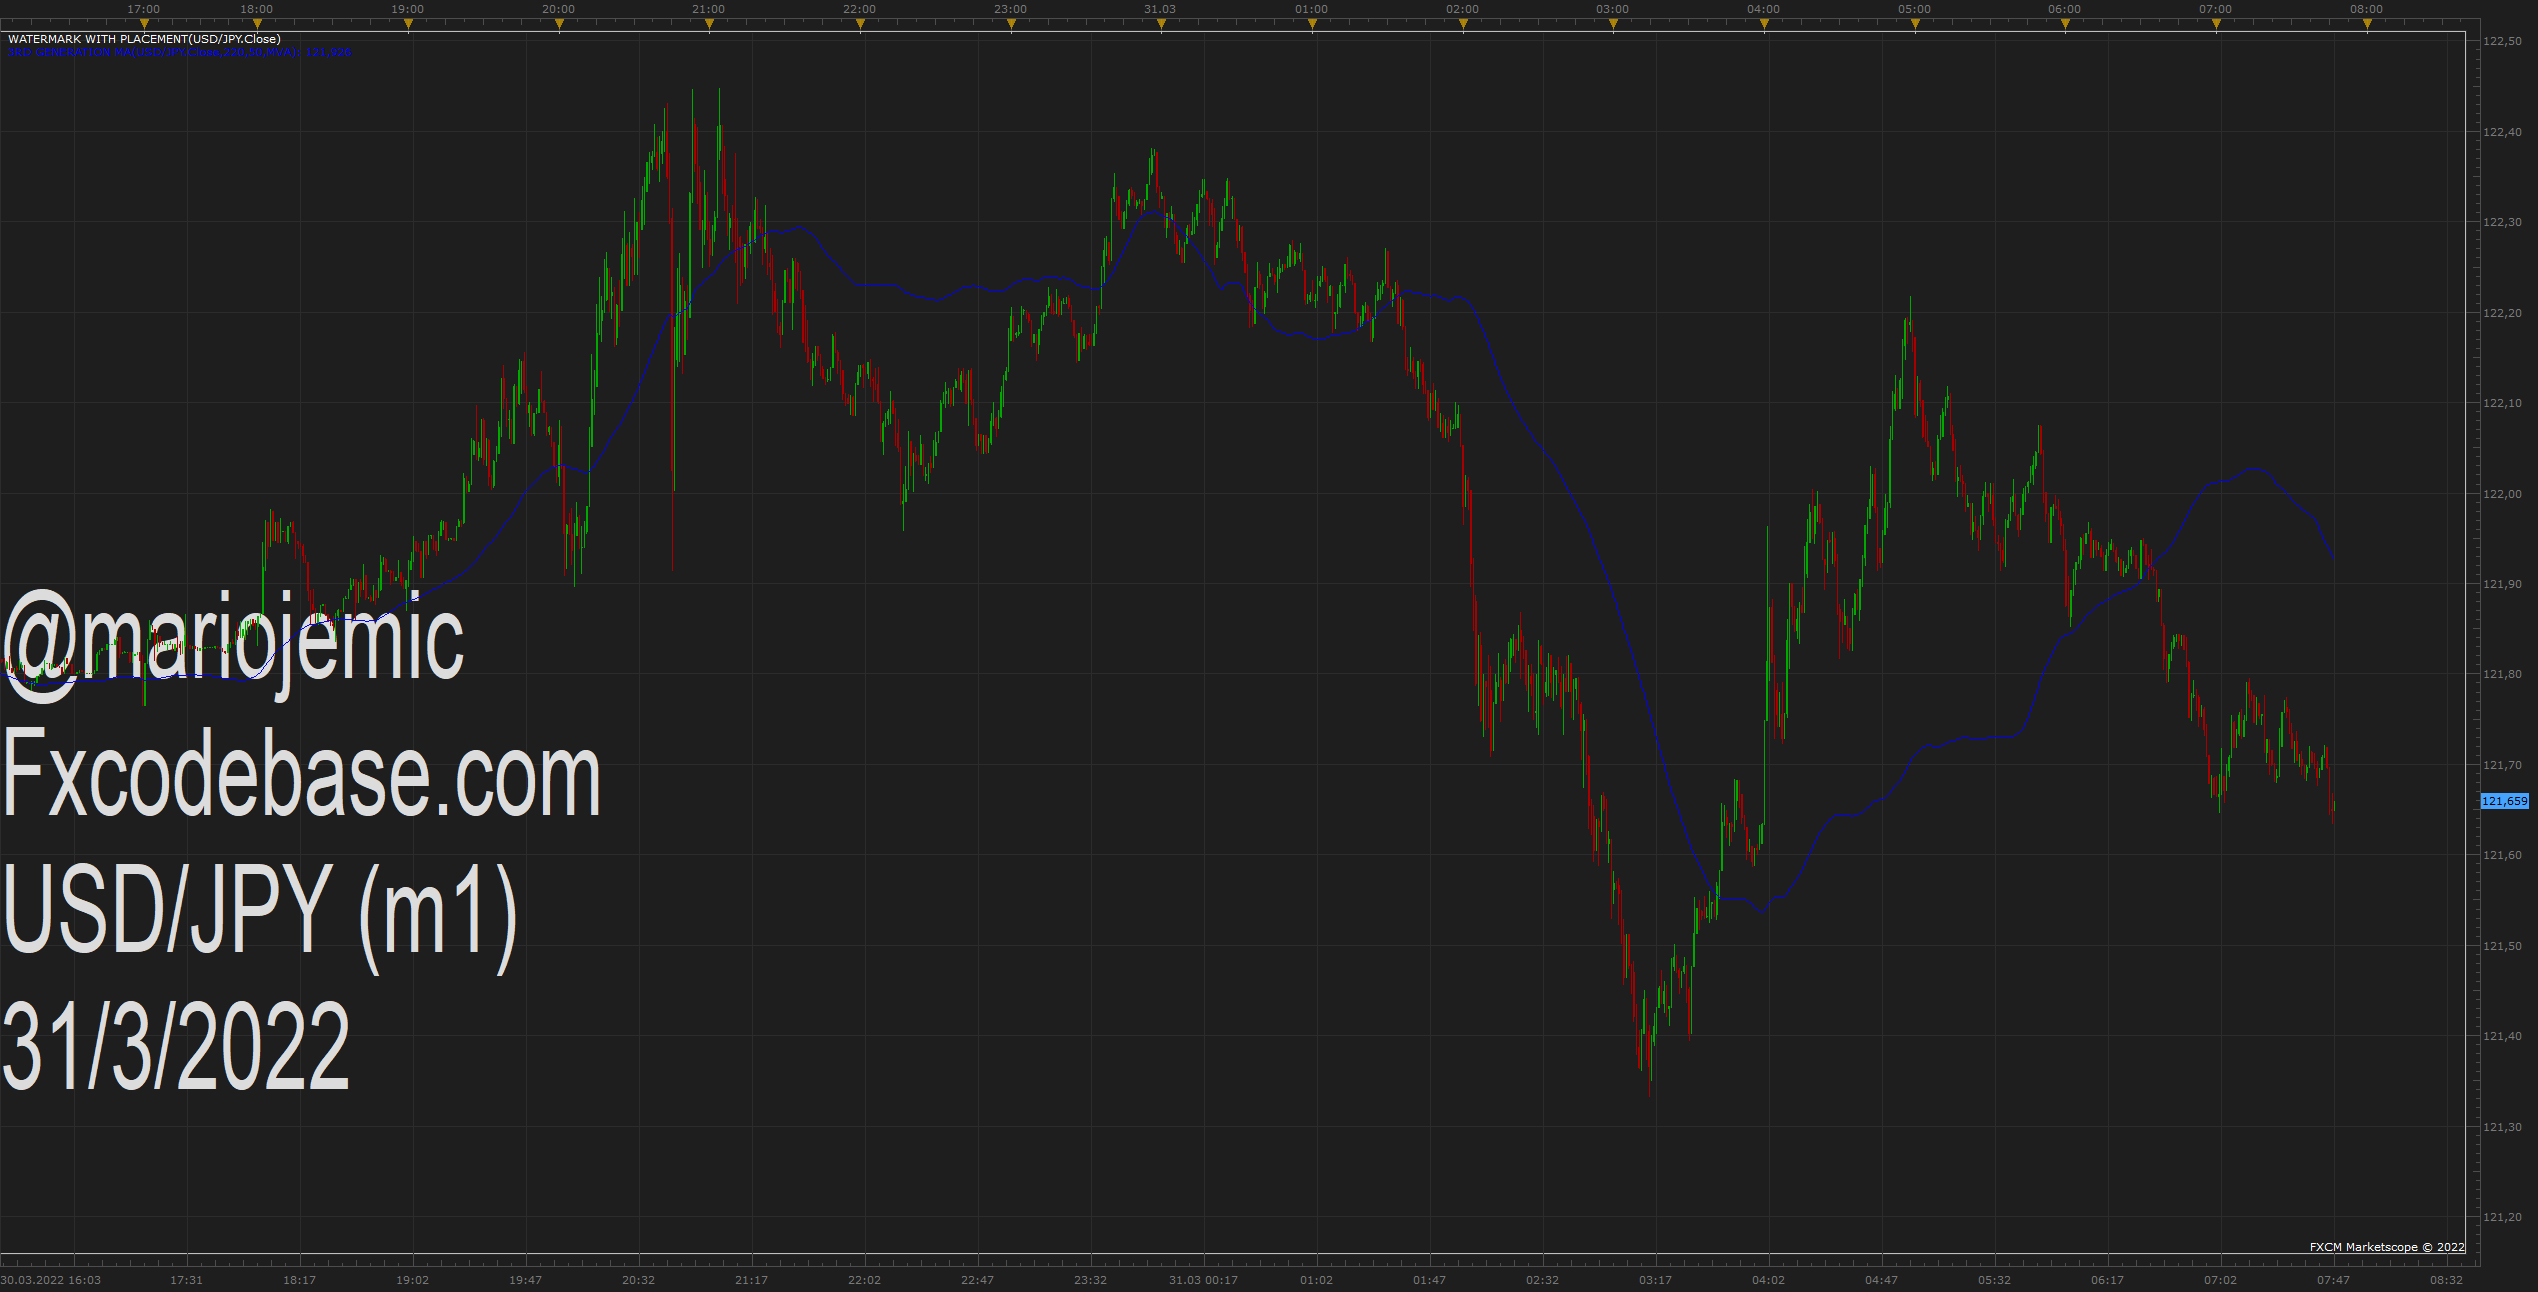Click the 31.03 00:17 bottom axis label
The height and width of the screenshot is (1292, 2538).
(x=1203, y=1280)
